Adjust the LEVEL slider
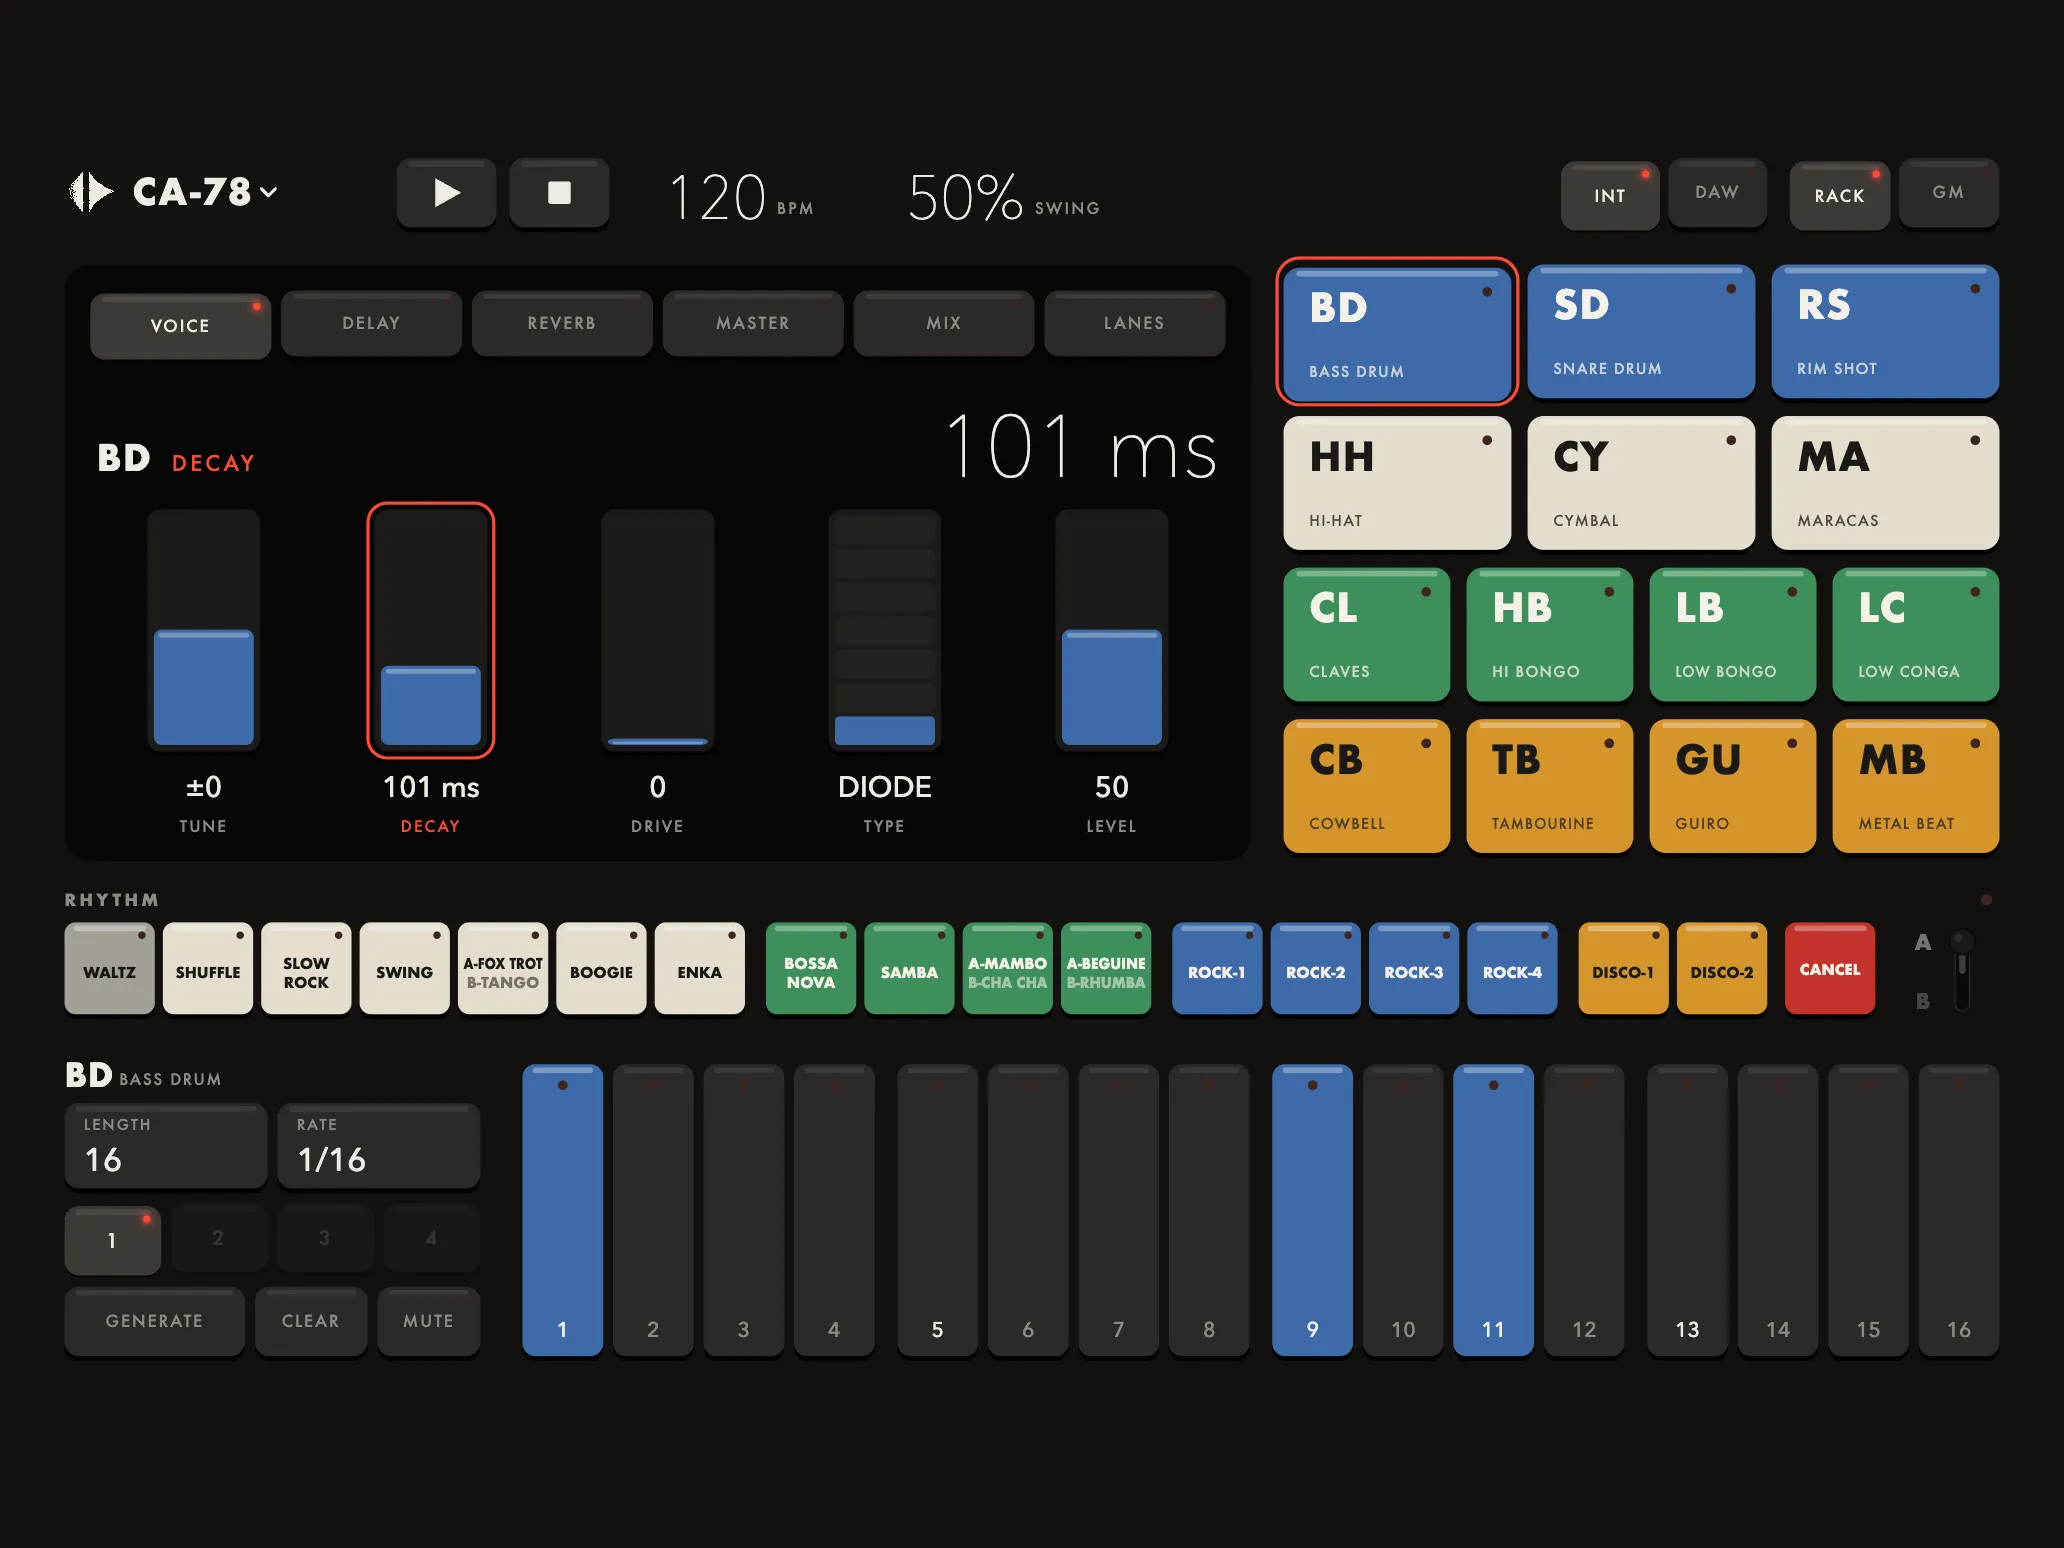Screen dimensions: 2064x1548 point(1111,630)
